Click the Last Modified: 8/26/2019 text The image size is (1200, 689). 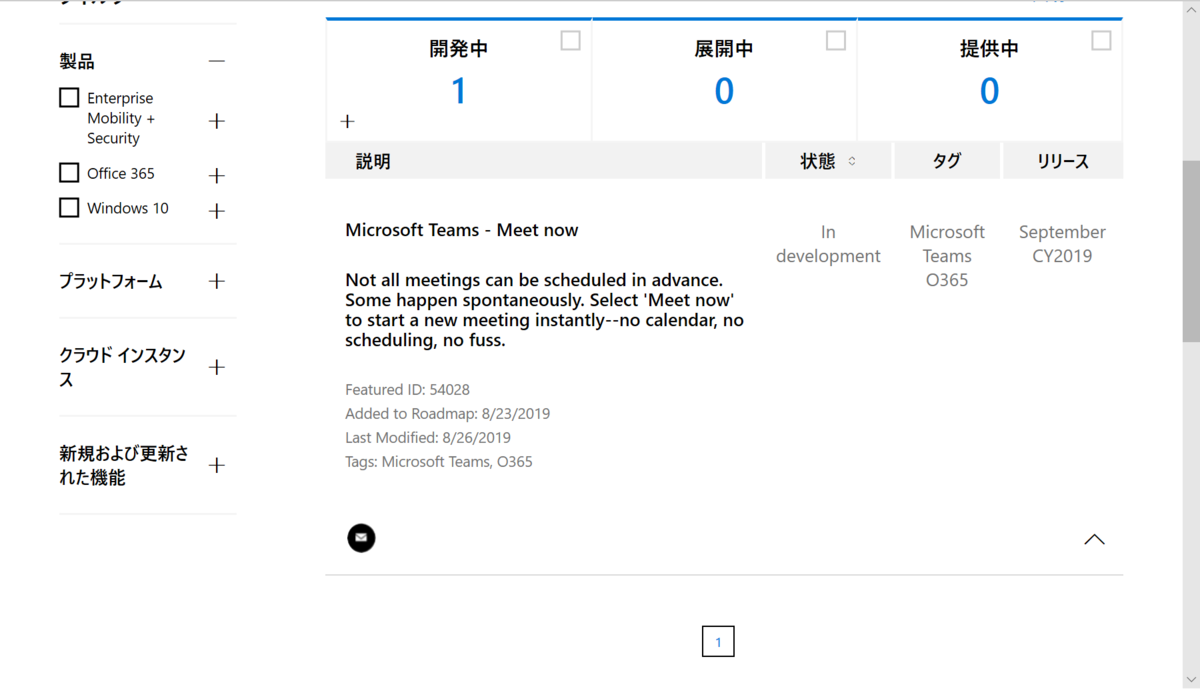428,438
